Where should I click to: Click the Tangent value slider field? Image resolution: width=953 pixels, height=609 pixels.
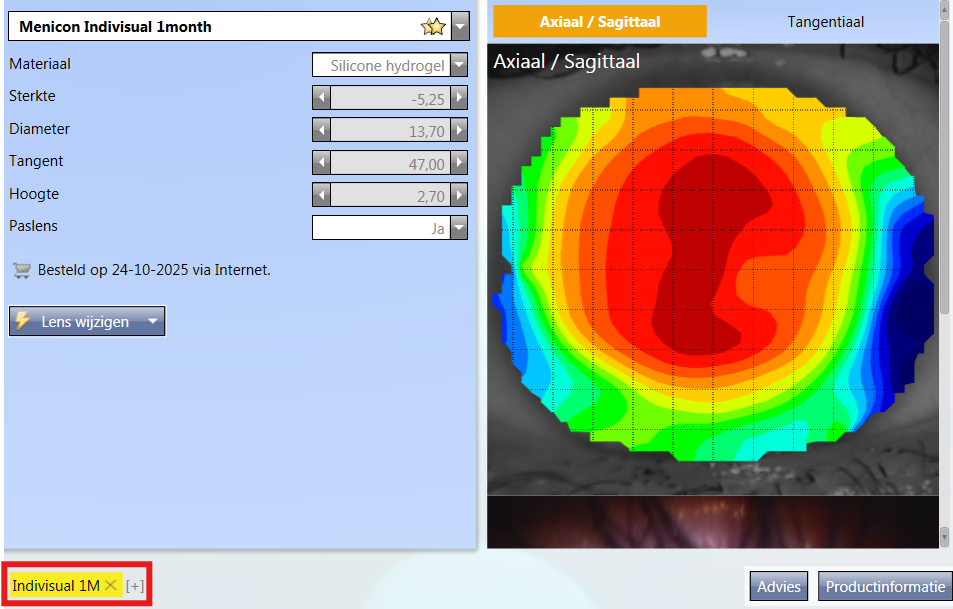tap(390, 163)
